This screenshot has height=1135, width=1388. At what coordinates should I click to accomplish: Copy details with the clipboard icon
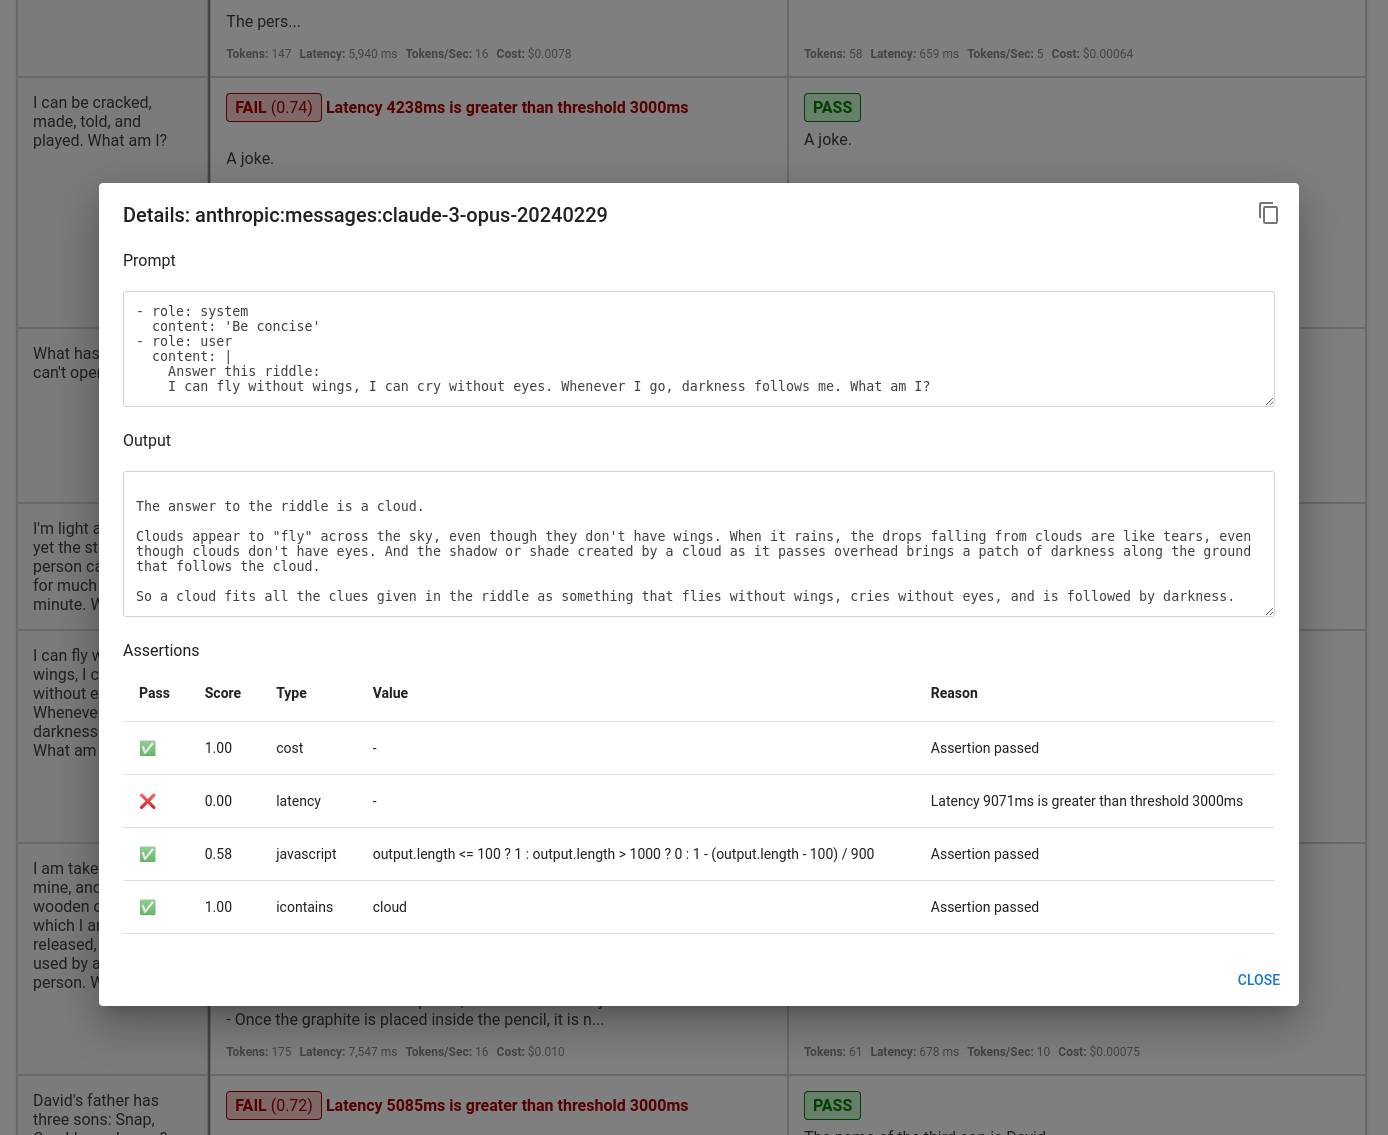(1268, 213)
